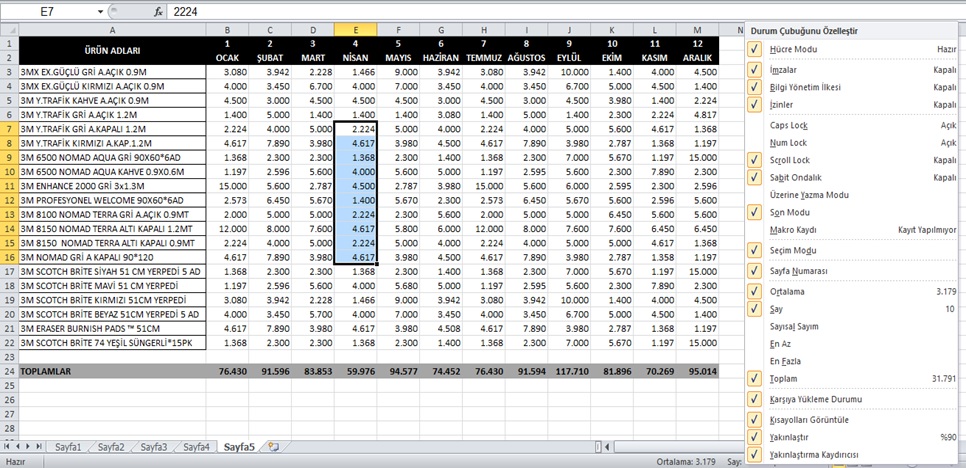Click the ÜRÜN ADLARI header cell

112,50
